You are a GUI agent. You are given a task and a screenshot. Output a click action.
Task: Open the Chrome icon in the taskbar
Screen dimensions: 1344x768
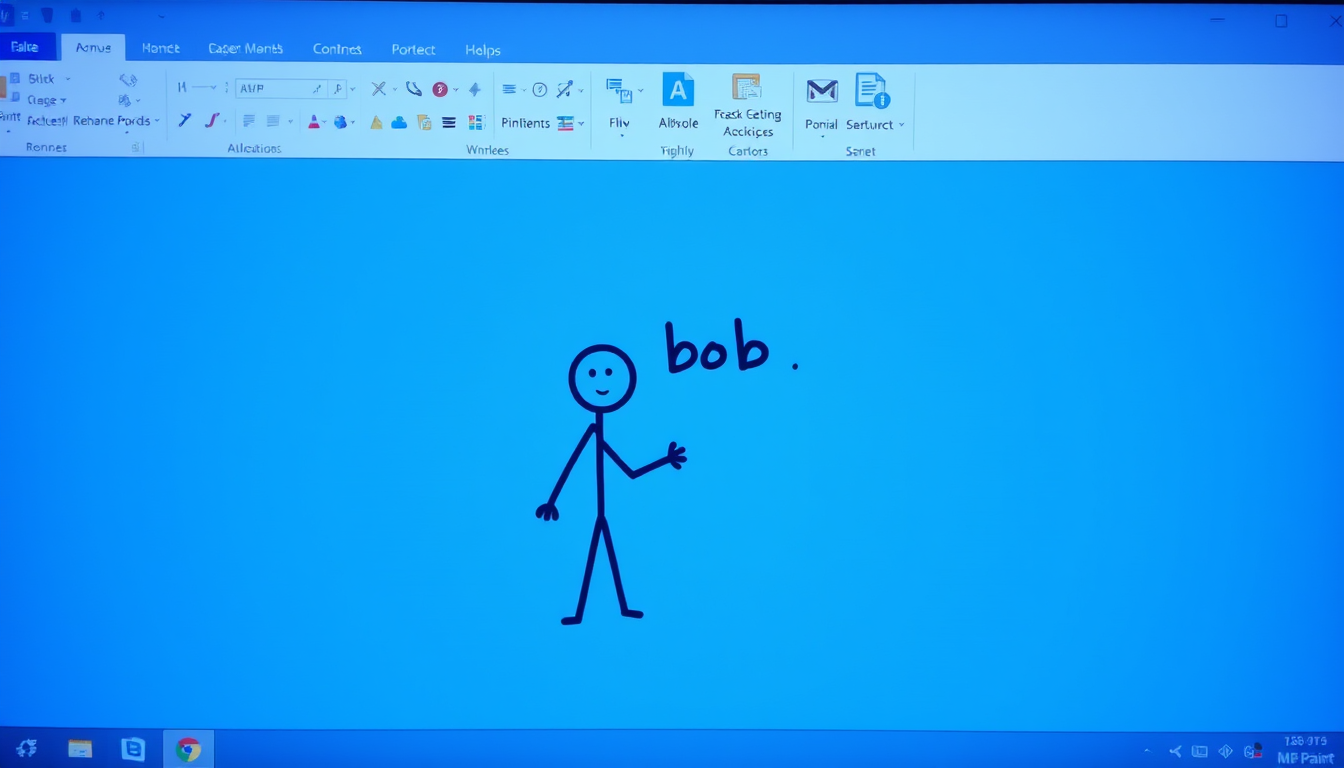pyautogui.click(x=188, y=749)
